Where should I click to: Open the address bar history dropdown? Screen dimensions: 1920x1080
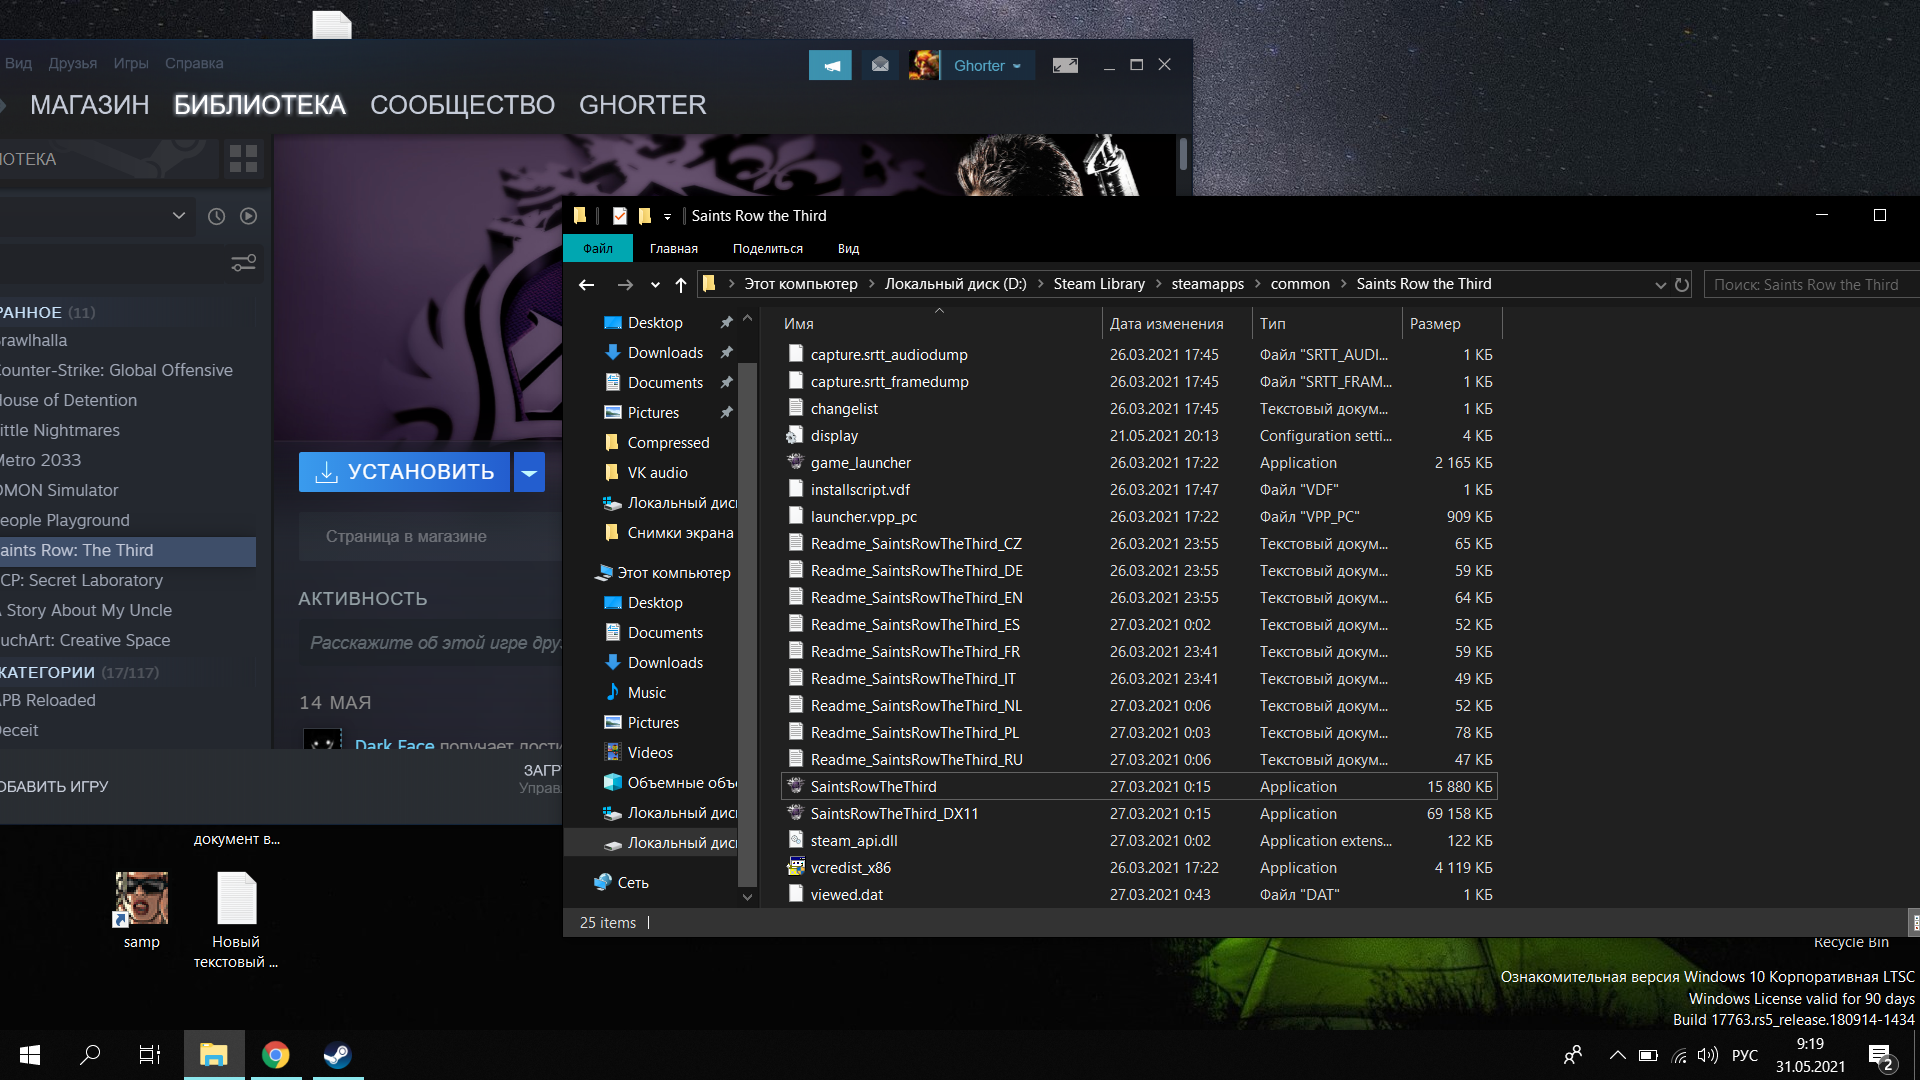1660,285
